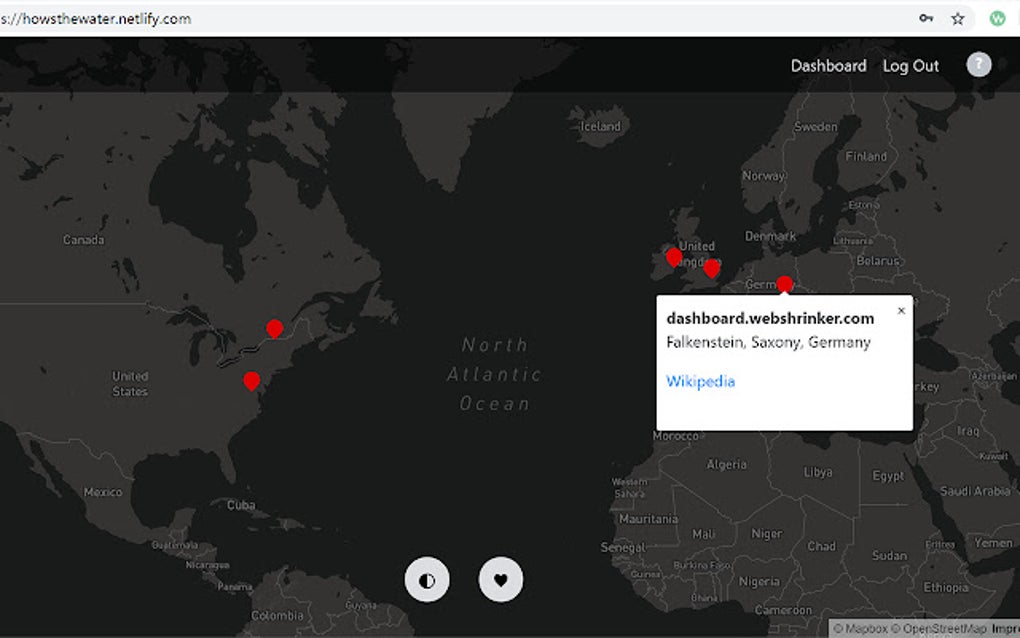Click the help question mark icon

click(x=978, y=65)
